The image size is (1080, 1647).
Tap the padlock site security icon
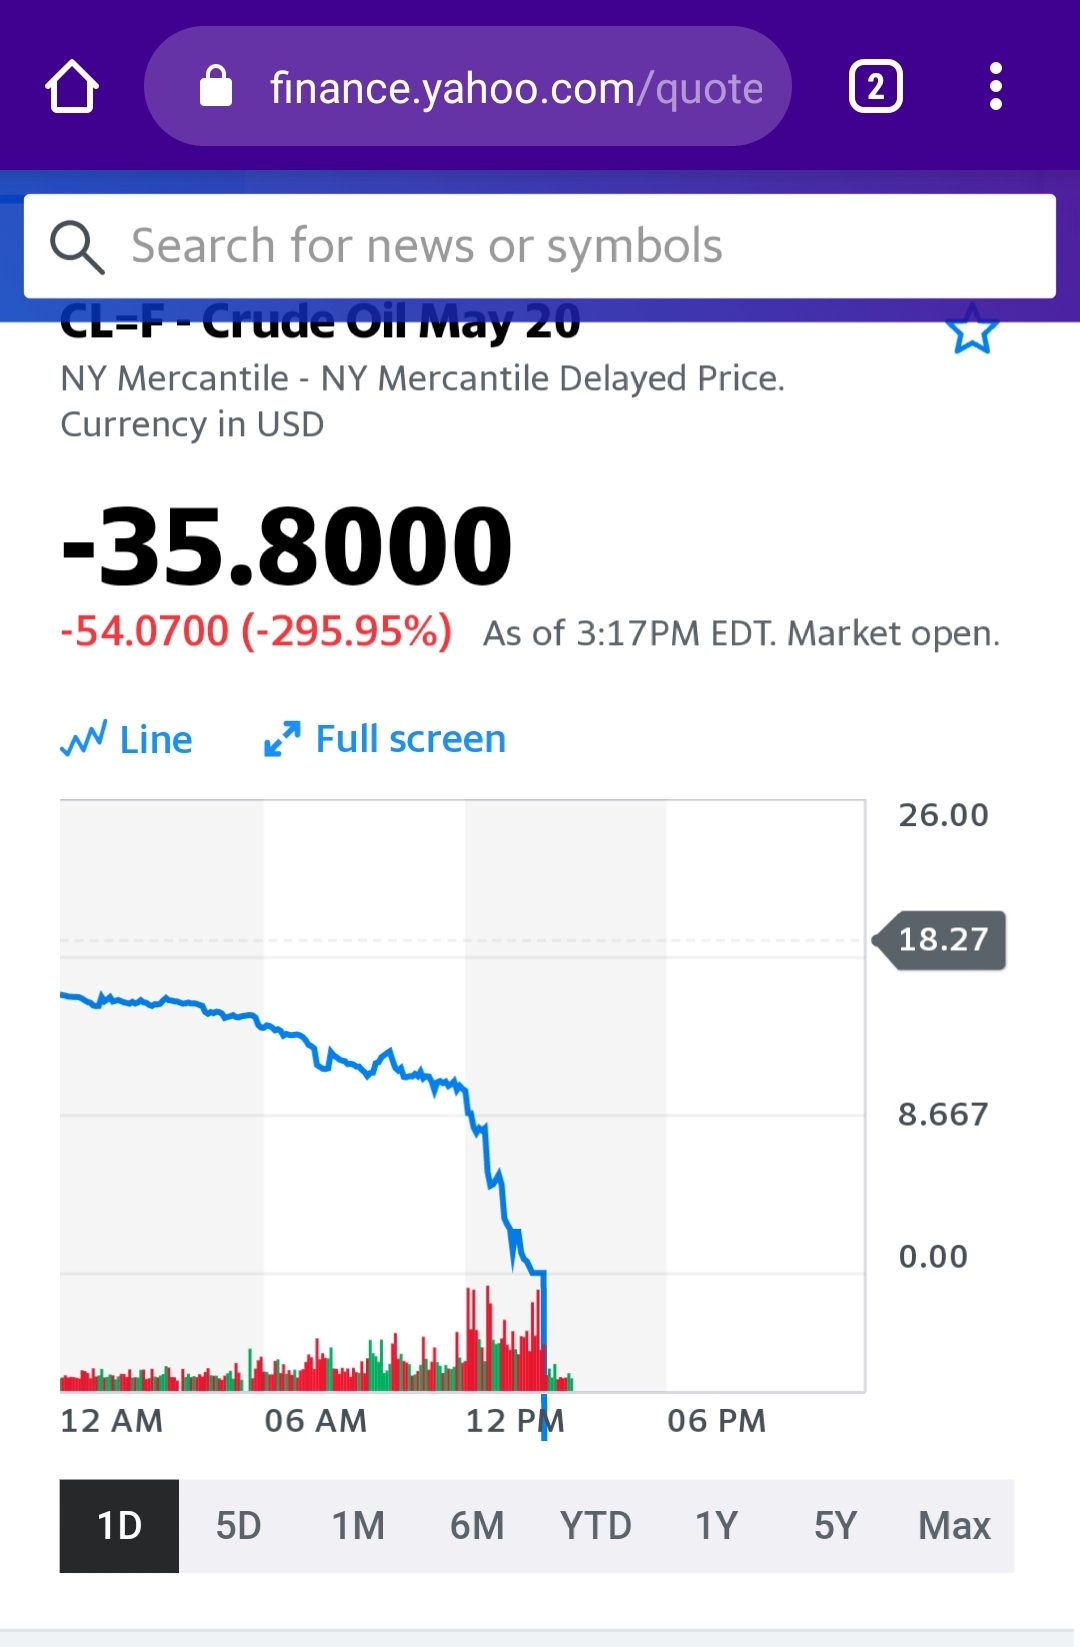point(216,86)
